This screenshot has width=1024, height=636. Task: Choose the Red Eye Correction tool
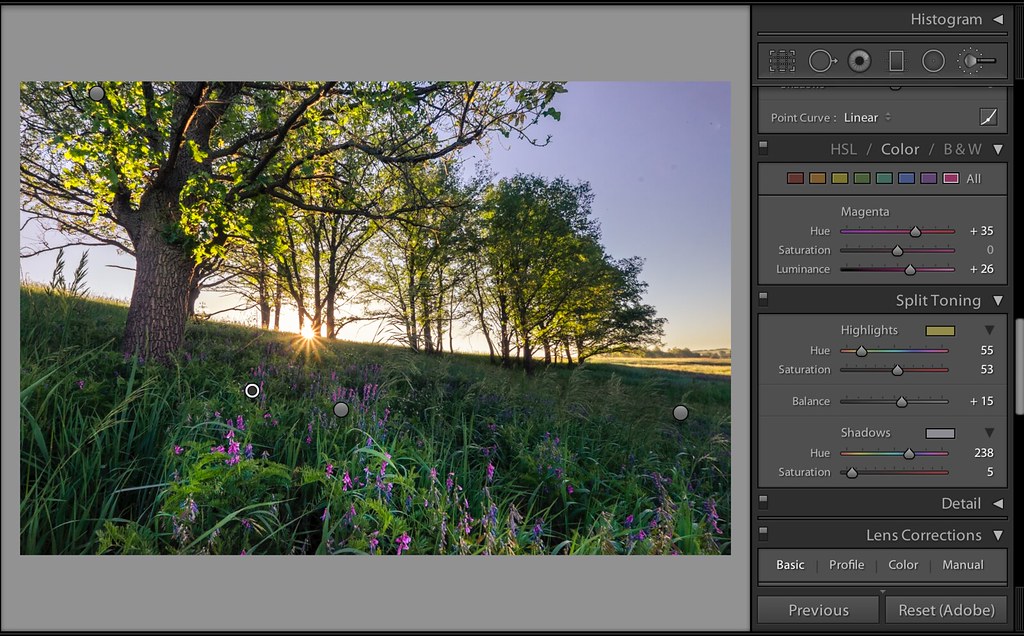pyautogui.click(x=858, y=61)
